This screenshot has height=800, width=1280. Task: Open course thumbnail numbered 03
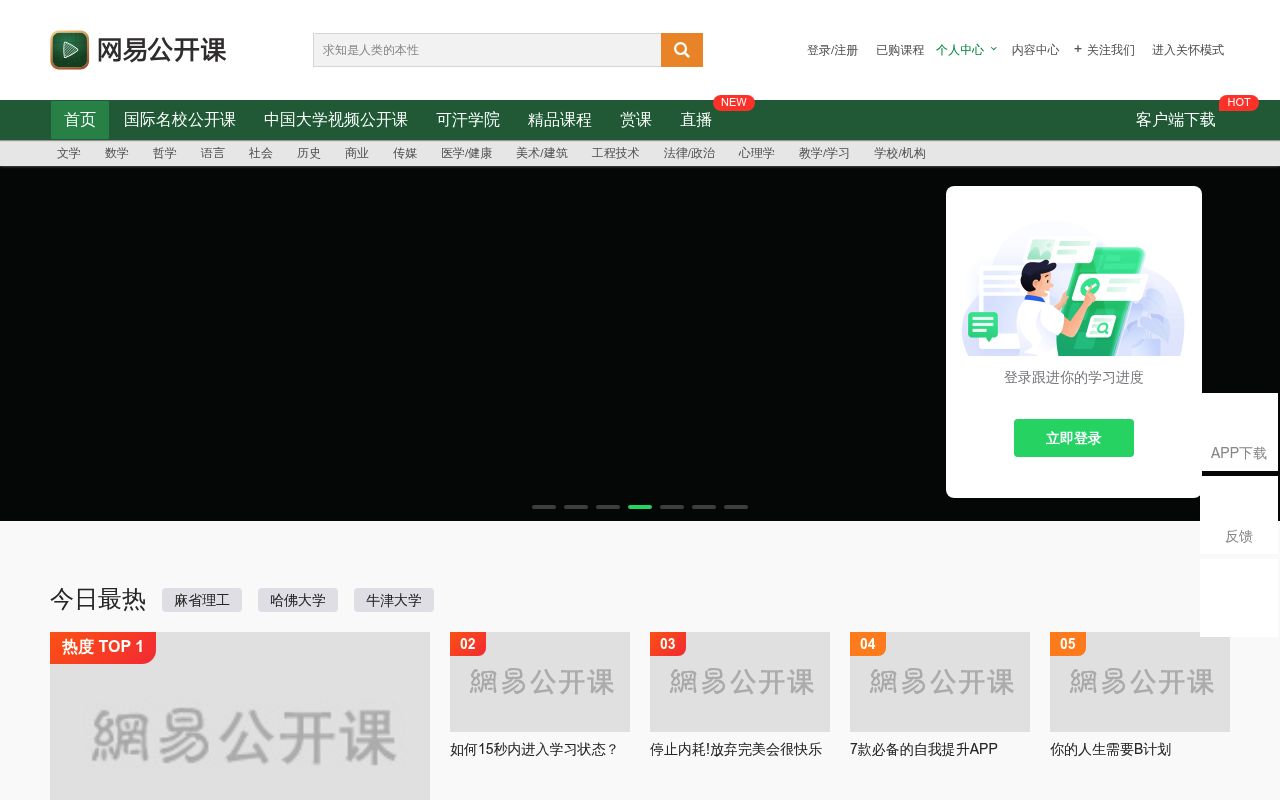point(740,682)
